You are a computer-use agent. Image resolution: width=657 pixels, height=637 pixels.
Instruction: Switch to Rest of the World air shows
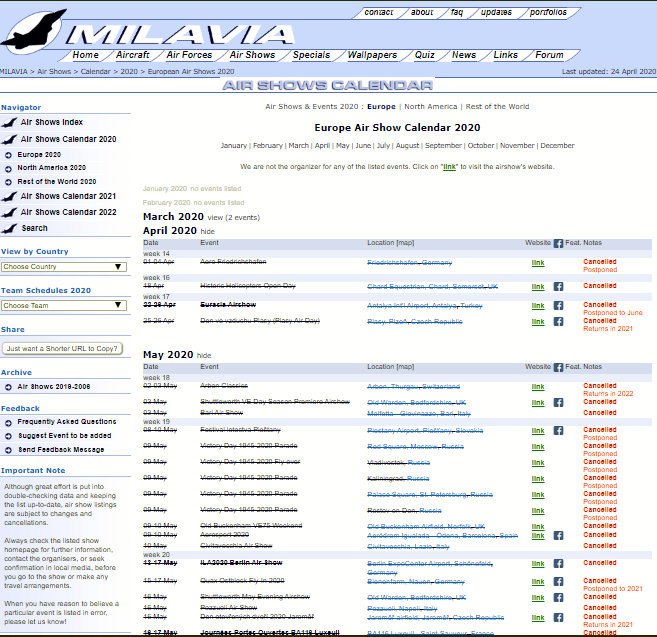tap(497, 106)
